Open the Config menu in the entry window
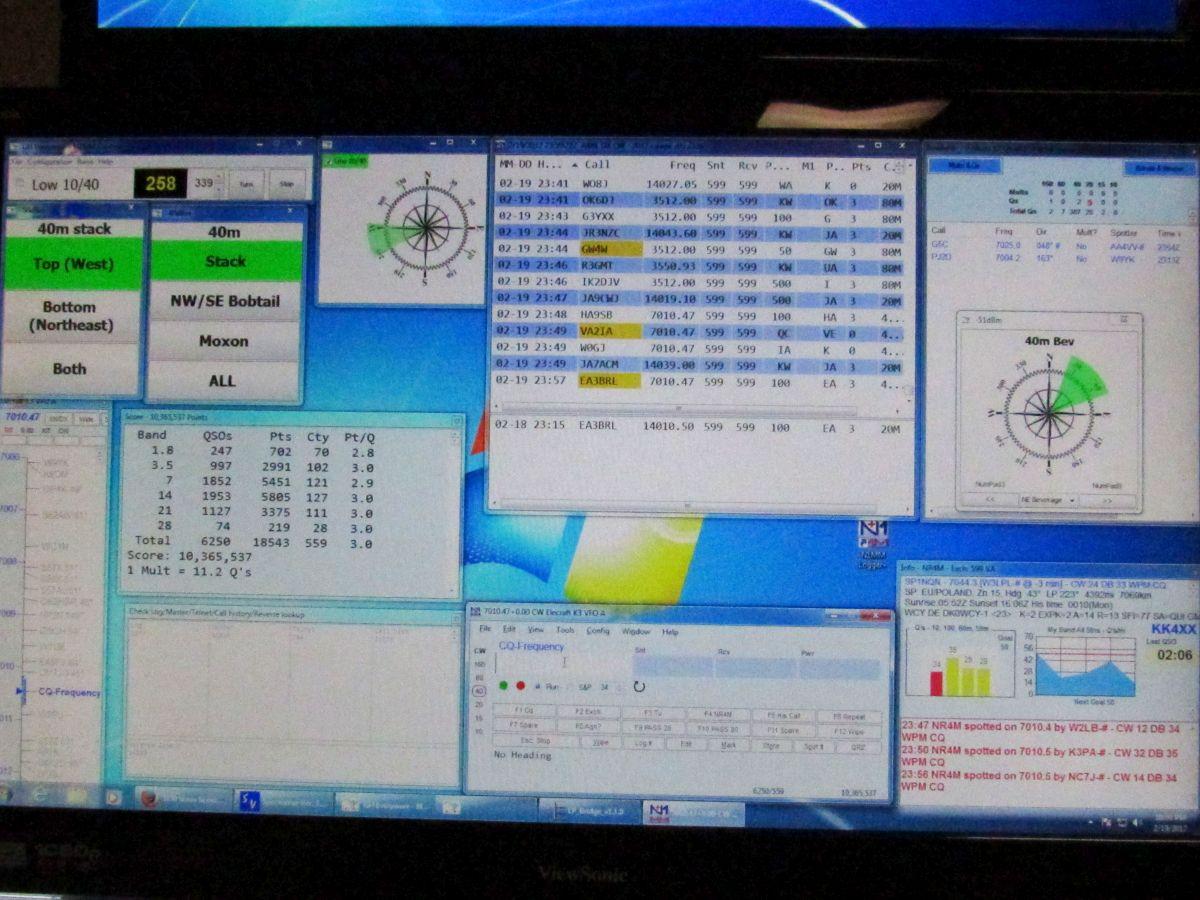The image size is (1200, 900). tap(598, 631)
